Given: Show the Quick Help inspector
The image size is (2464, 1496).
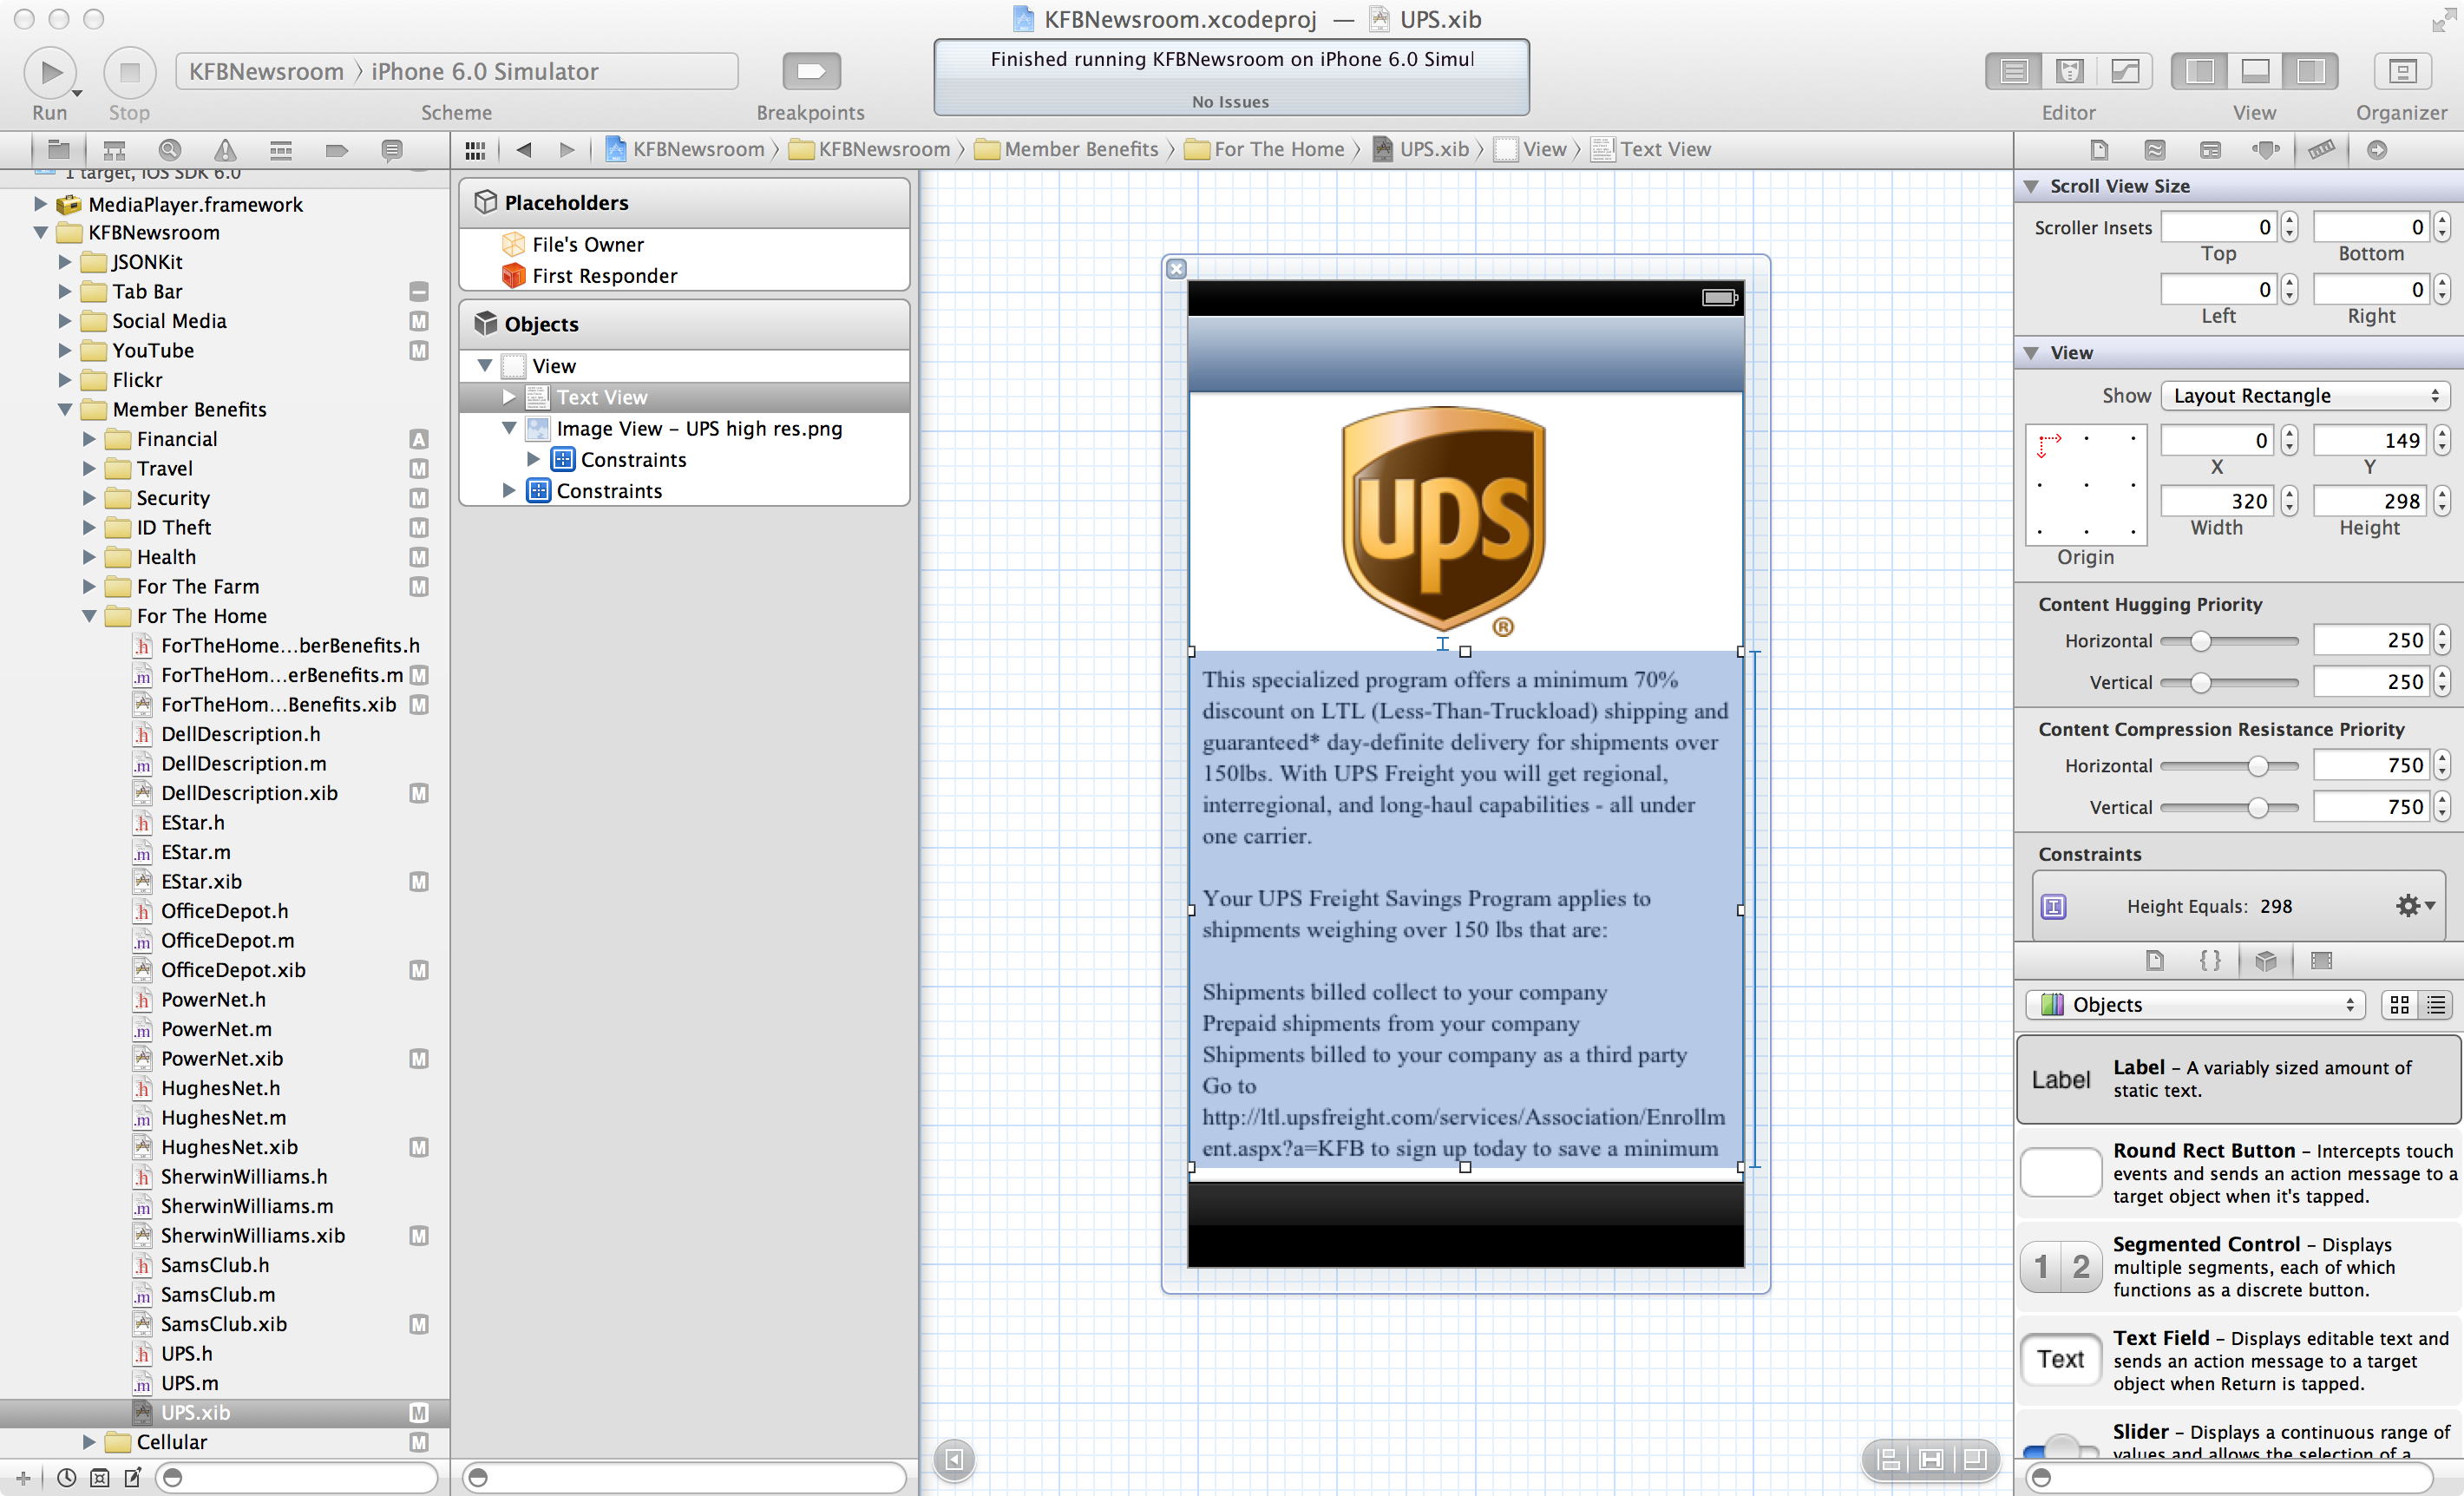Looking at the screenshot, I should point(2154,150).
